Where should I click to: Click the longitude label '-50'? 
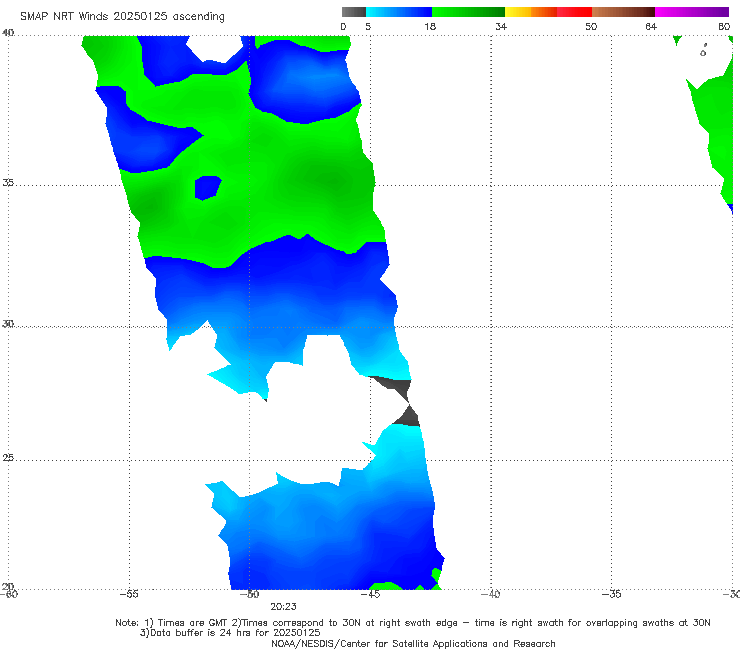coord(249,594)
